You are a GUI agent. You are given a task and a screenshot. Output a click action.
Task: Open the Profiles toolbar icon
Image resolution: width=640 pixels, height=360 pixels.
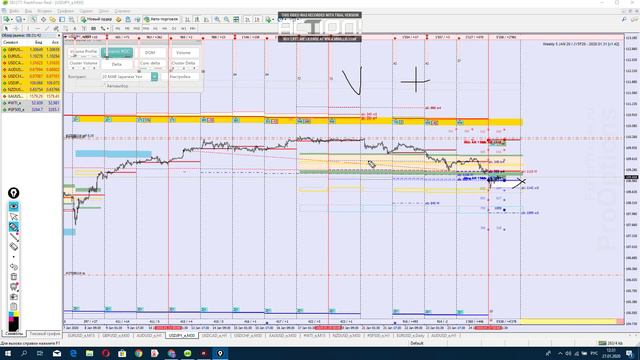[18, 19]
